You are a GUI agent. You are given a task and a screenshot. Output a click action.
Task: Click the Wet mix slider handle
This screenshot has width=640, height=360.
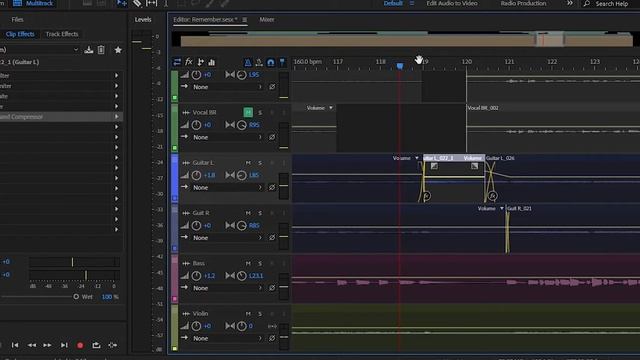coord(76,297)
